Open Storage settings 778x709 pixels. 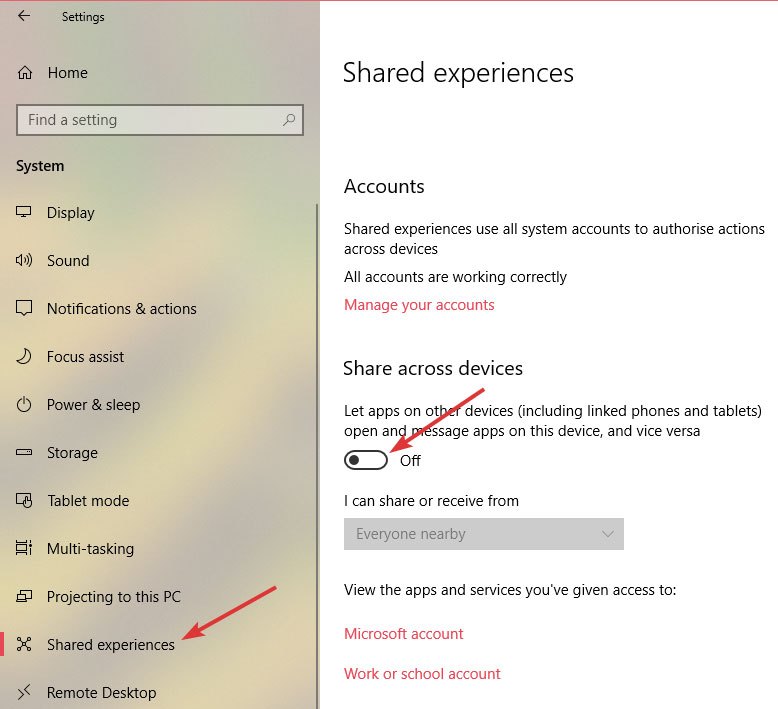(72, 453)
